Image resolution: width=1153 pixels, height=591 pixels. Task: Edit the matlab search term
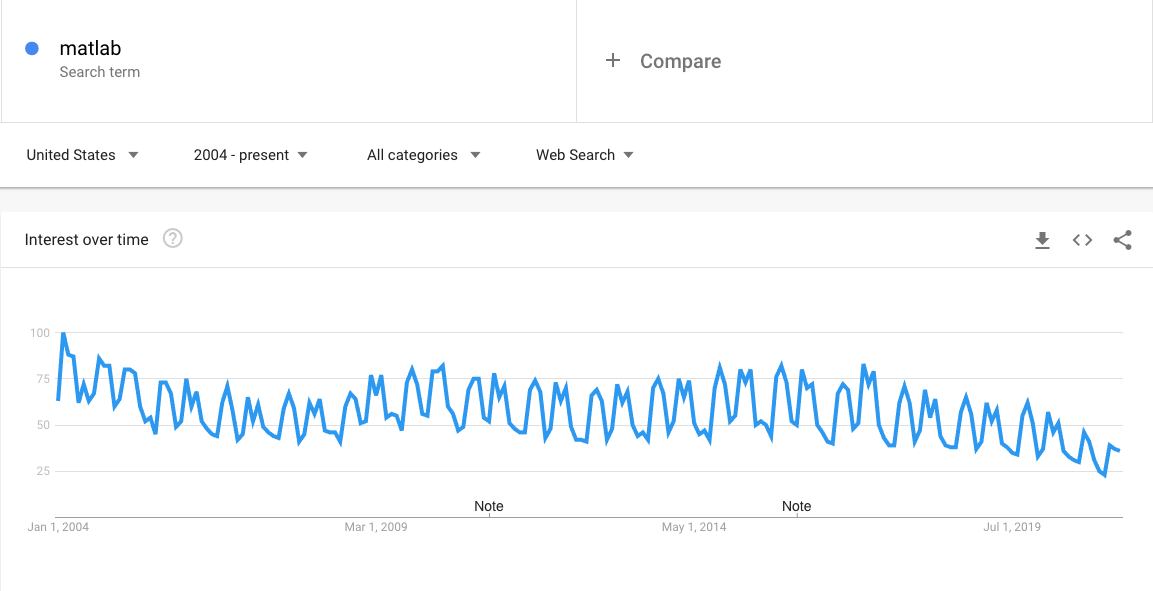coord(90,49)
